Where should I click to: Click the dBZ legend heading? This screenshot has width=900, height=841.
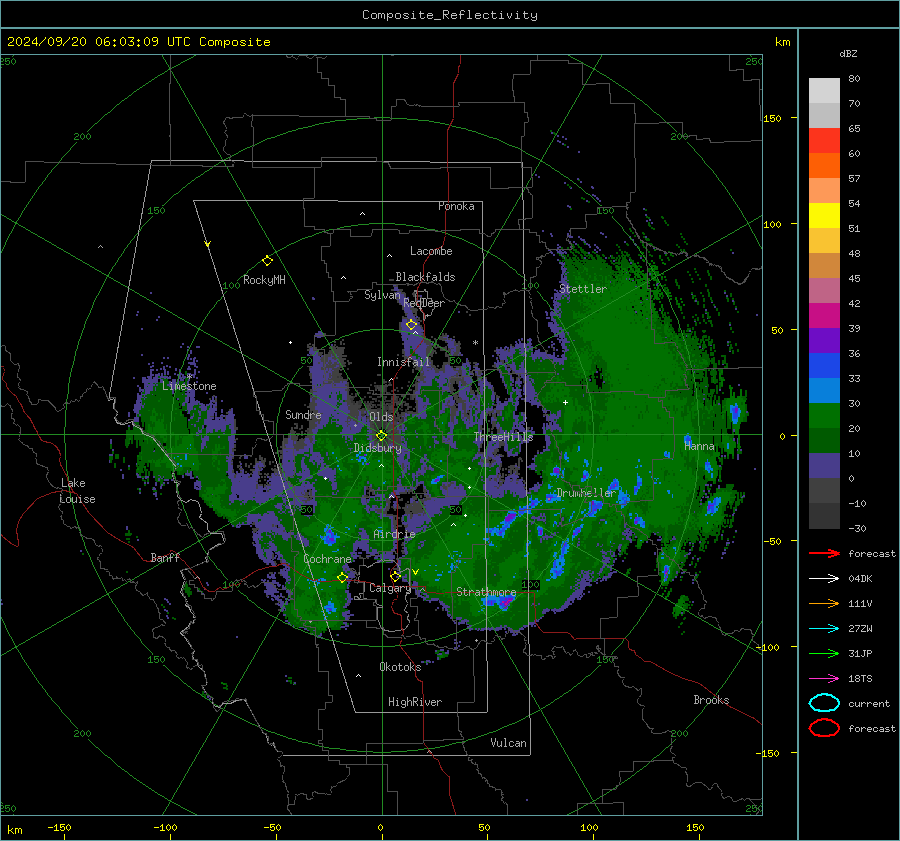pos(848,53)
